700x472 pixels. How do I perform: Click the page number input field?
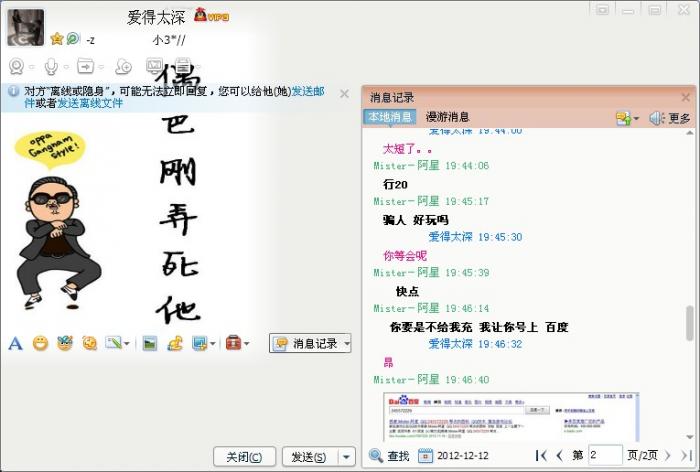coord(605,455)
